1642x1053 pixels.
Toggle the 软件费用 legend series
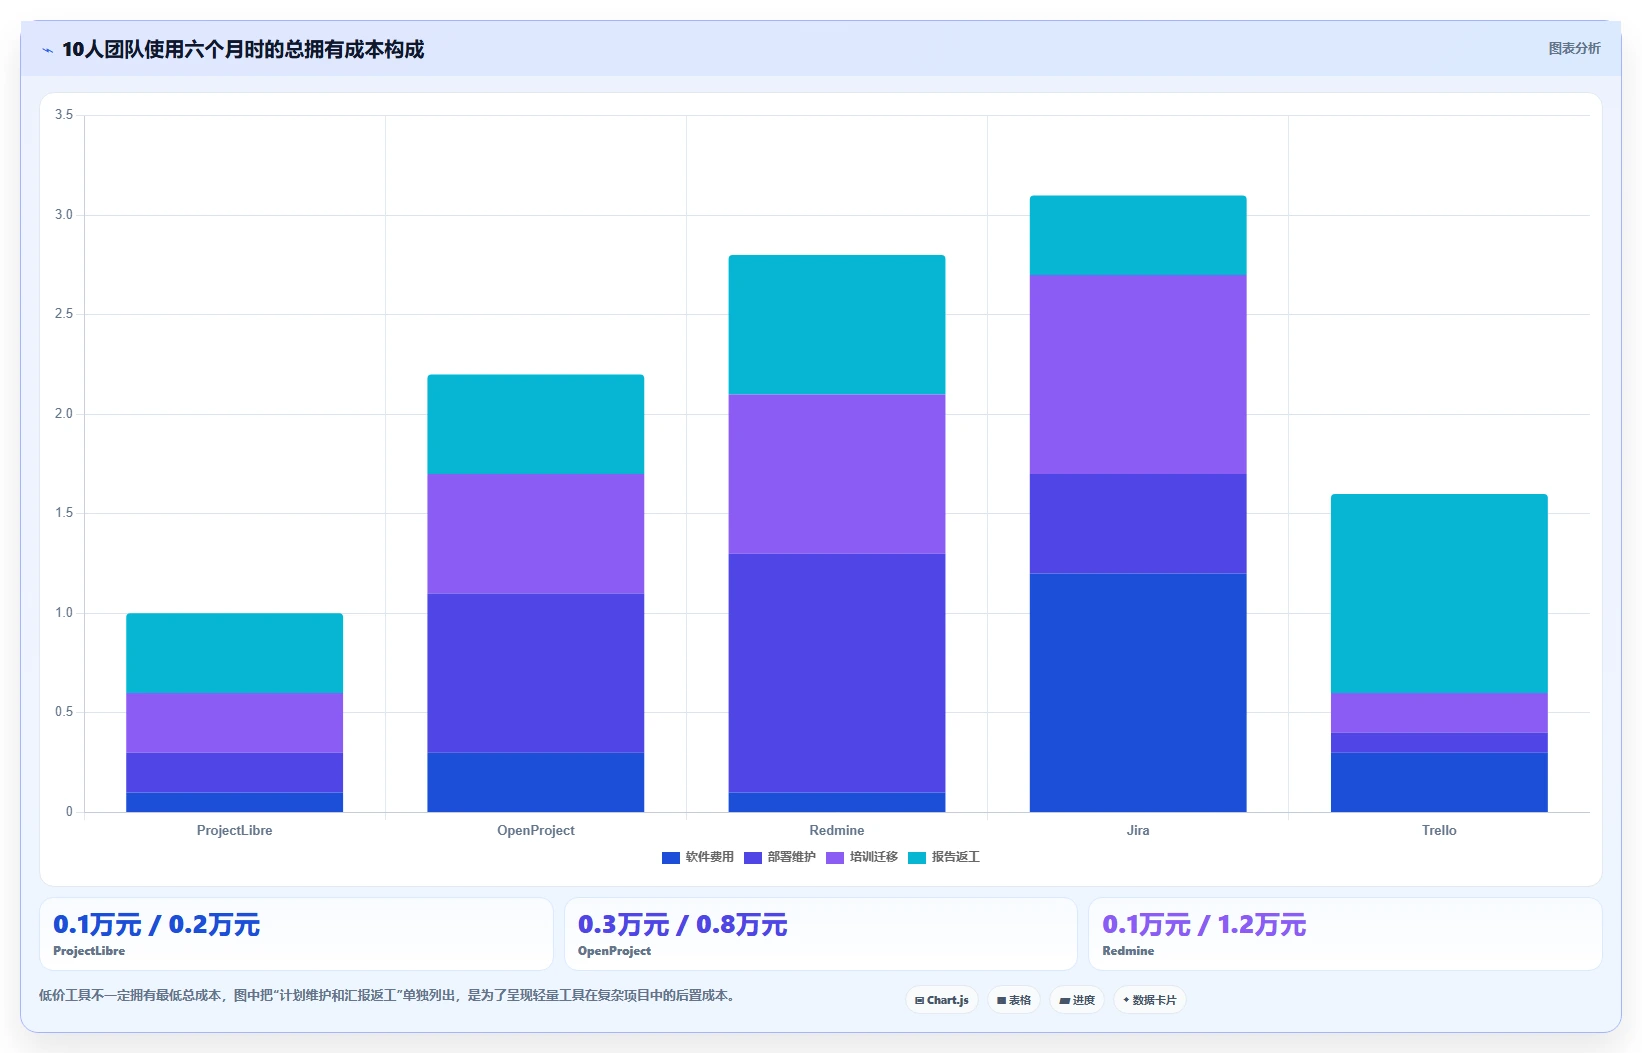698,857
